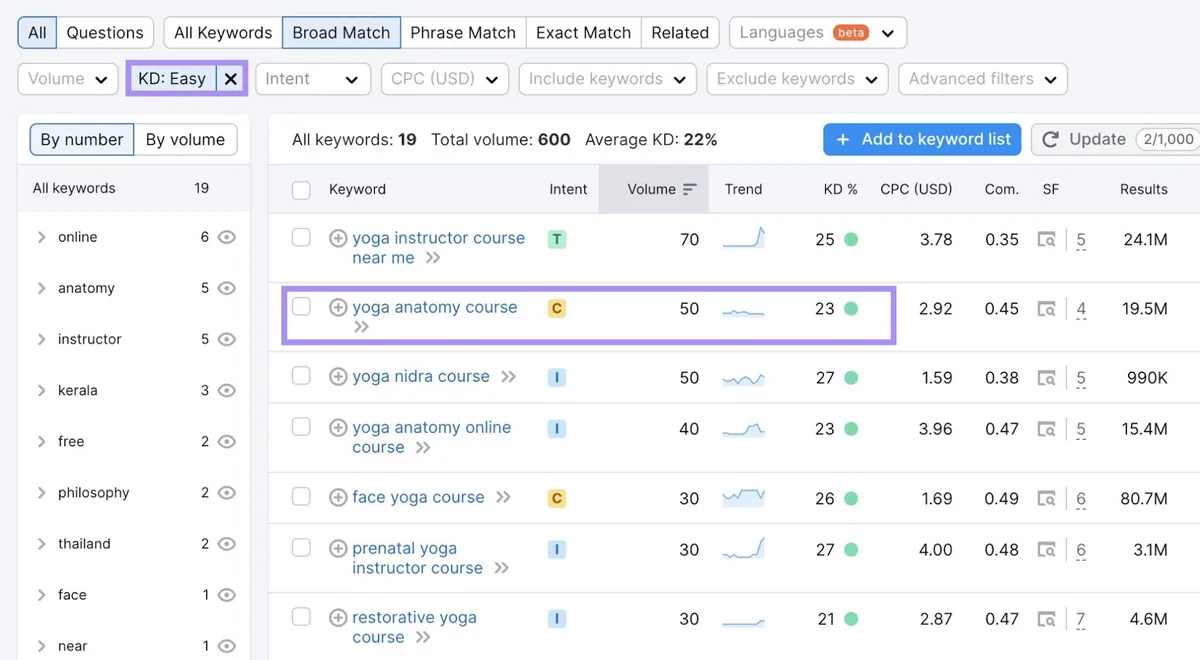Click commercial intent badge for yoga anatomy course

(x=557, y=308)
